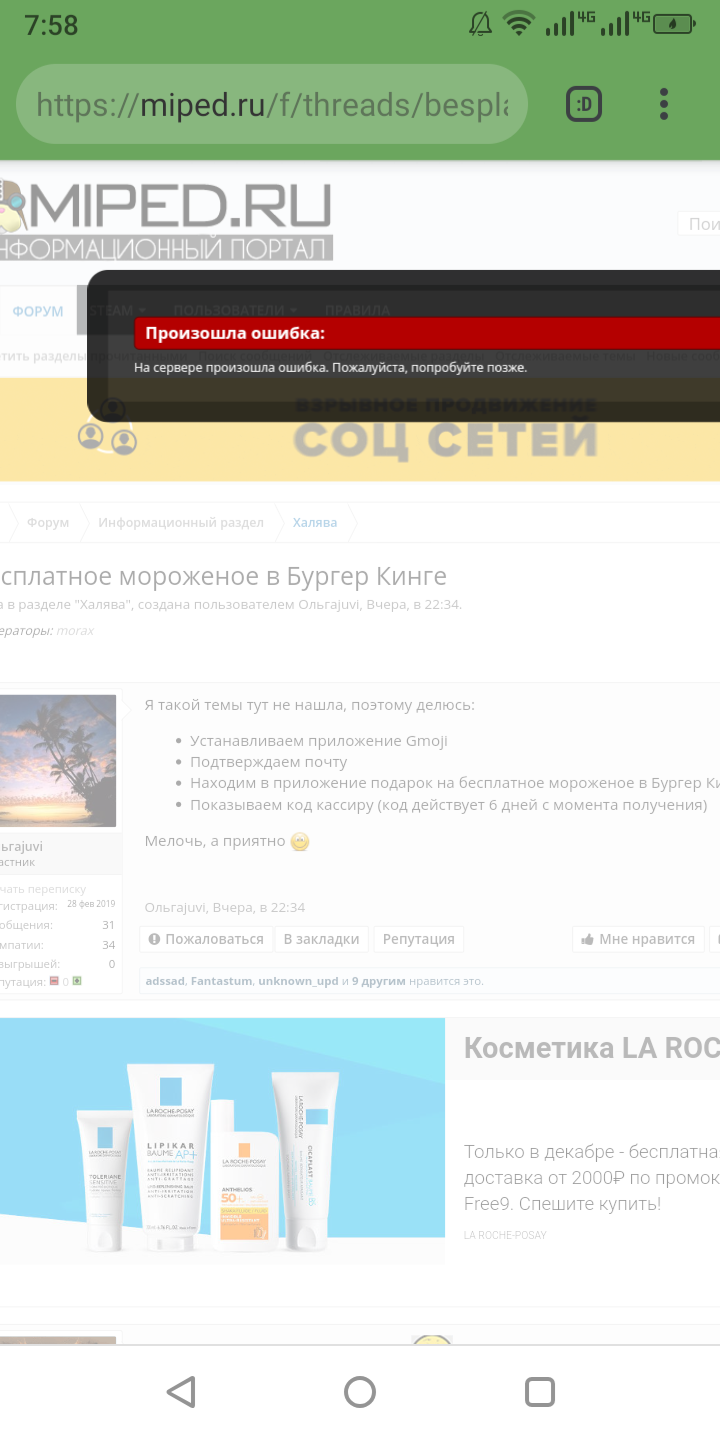Open the MIPED.RU site logo
720x1440 pixels.
[x=166, y=219]
